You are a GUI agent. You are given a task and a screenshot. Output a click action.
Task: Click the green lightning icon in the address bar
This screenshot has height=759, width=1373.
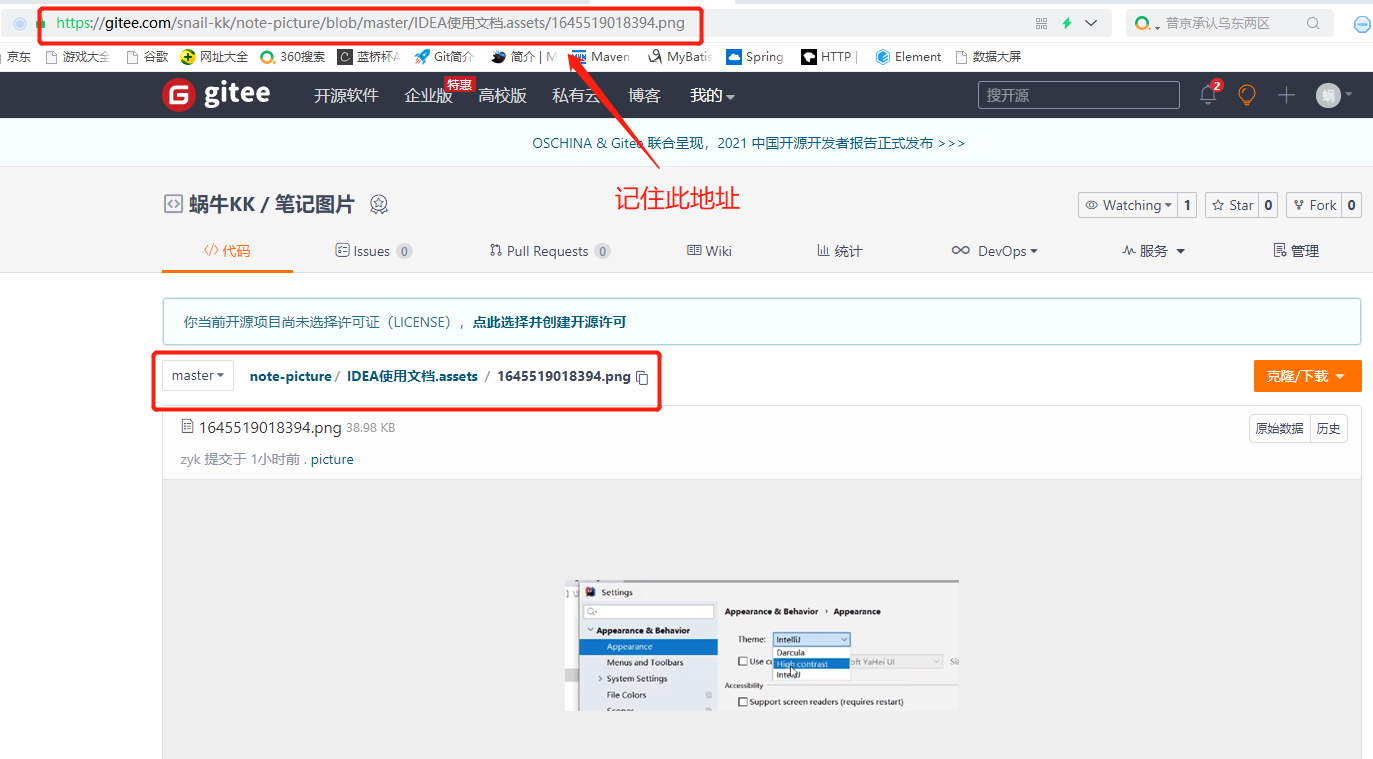[1067, 23]
